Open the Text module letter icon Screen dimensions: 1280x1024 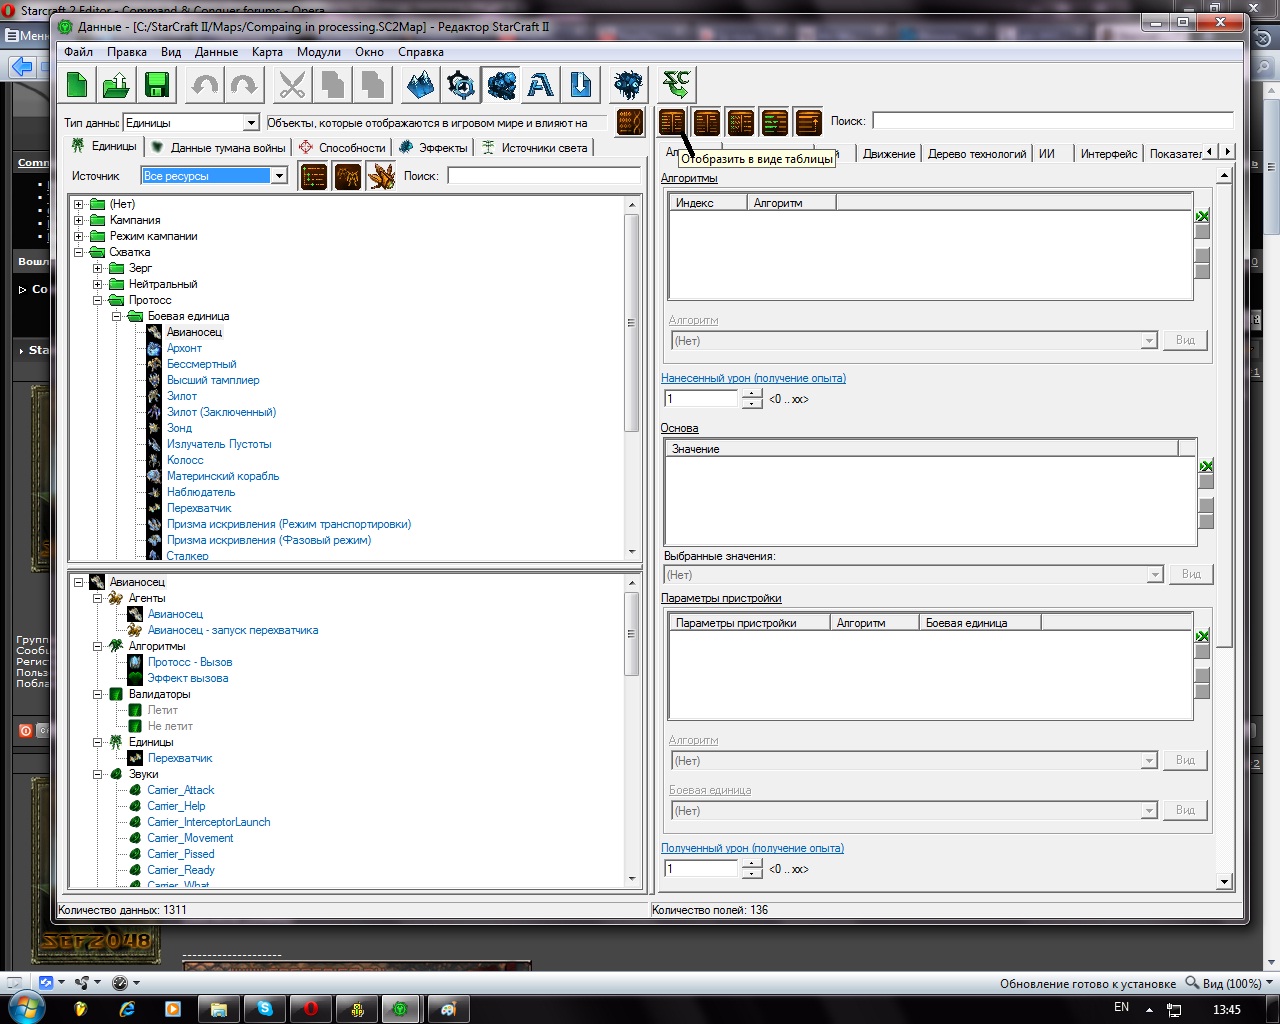tap(541, 85)
